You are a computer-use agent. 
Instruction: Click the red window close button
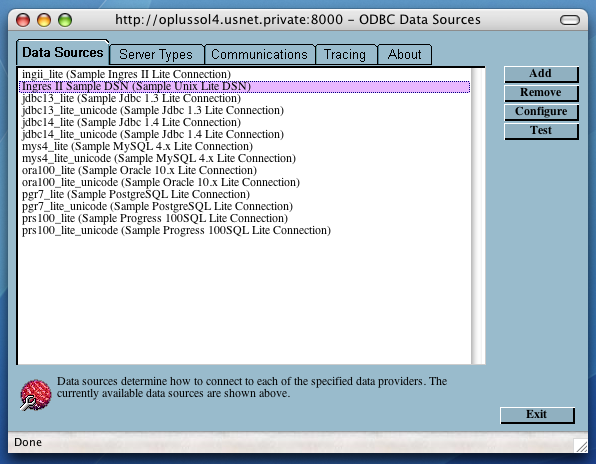23,20
